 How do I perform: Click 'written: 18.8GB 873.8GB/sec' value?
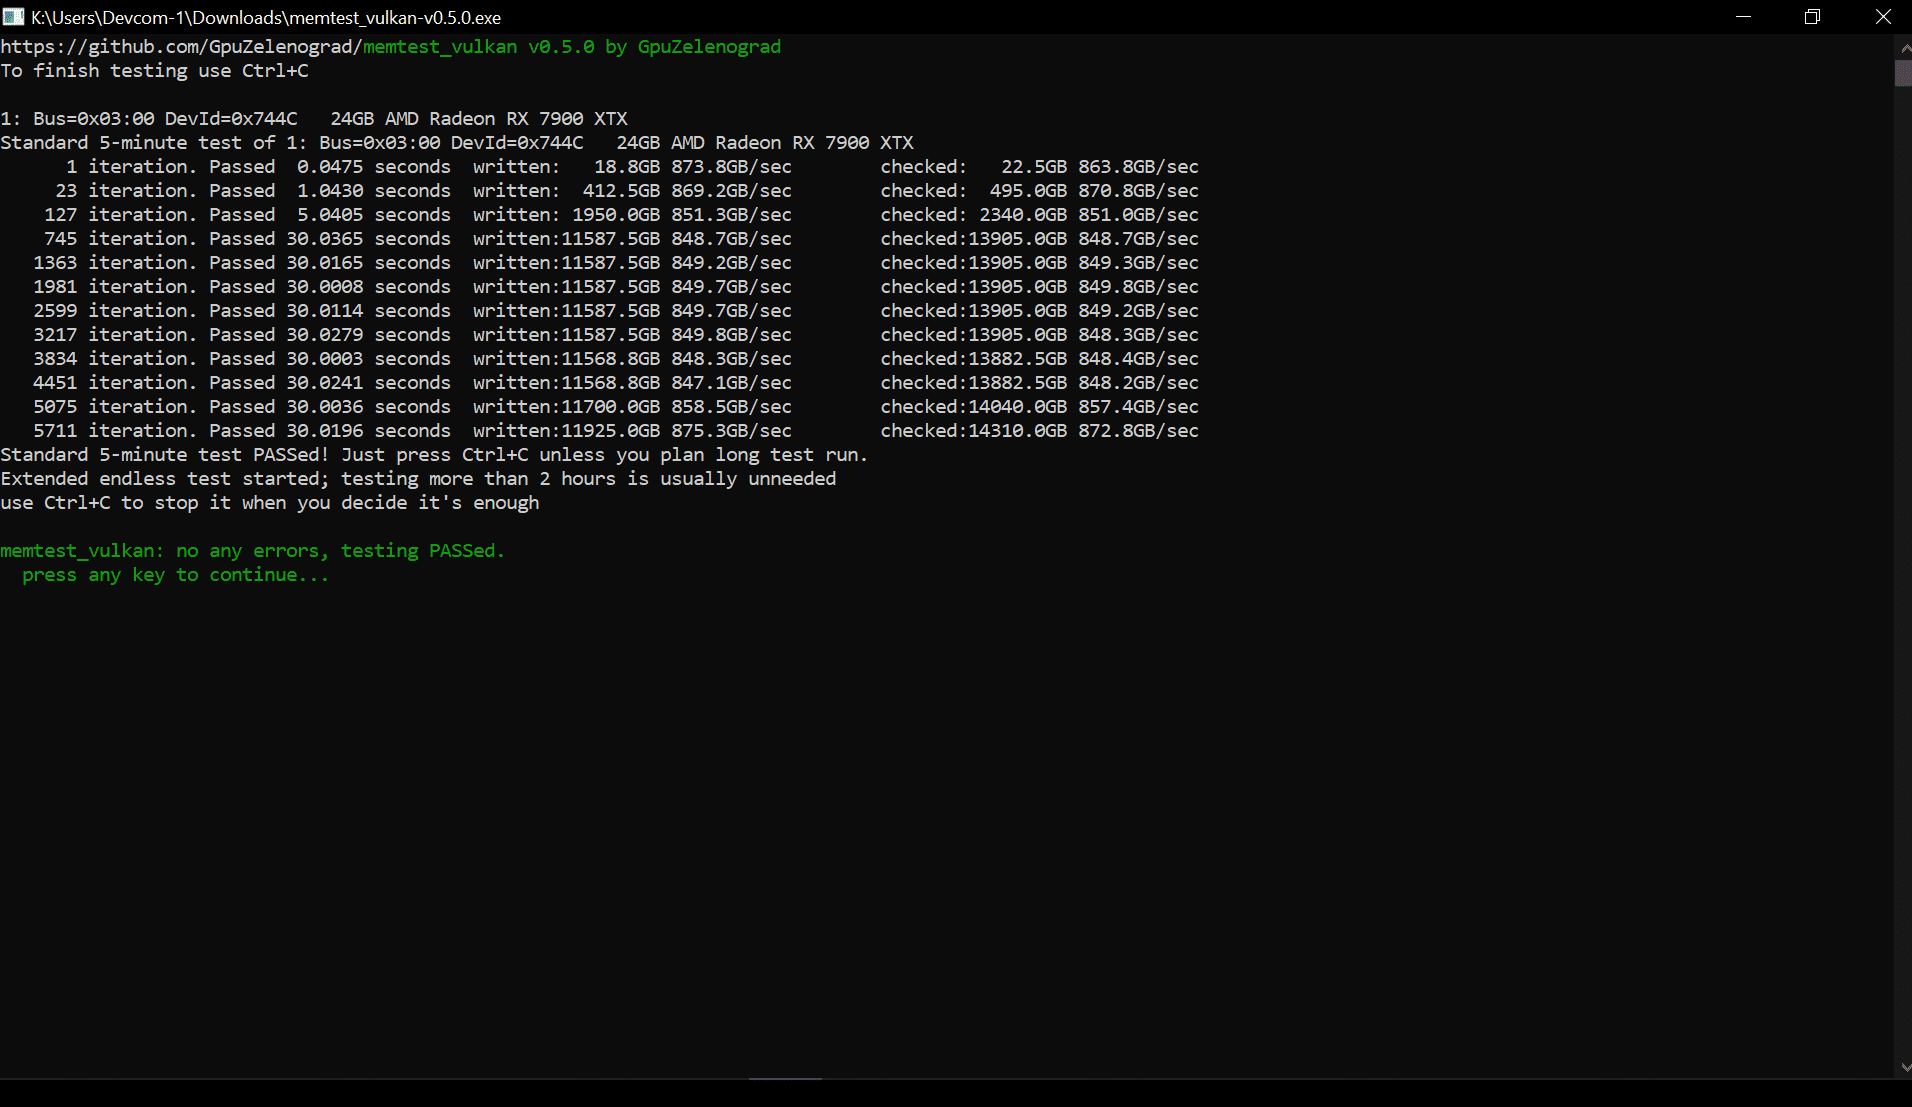tap(632, 167)
